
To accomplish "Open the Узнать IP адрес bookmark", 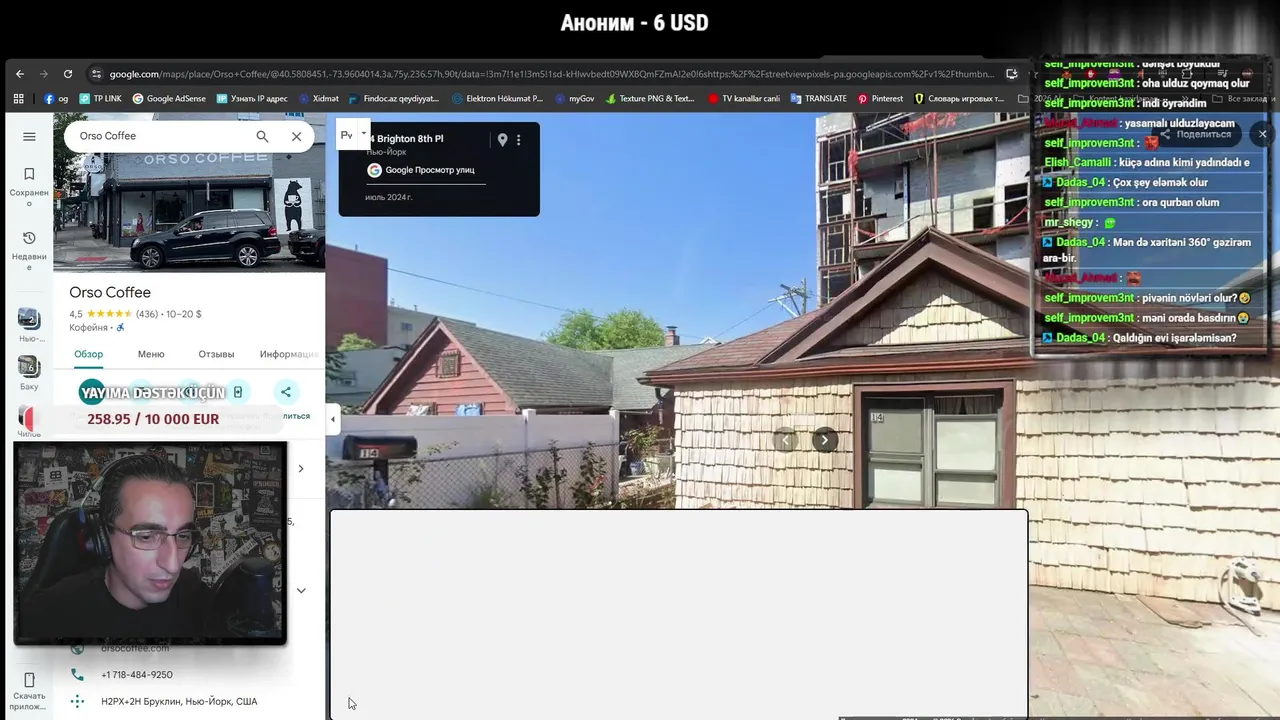I will 251,99.
